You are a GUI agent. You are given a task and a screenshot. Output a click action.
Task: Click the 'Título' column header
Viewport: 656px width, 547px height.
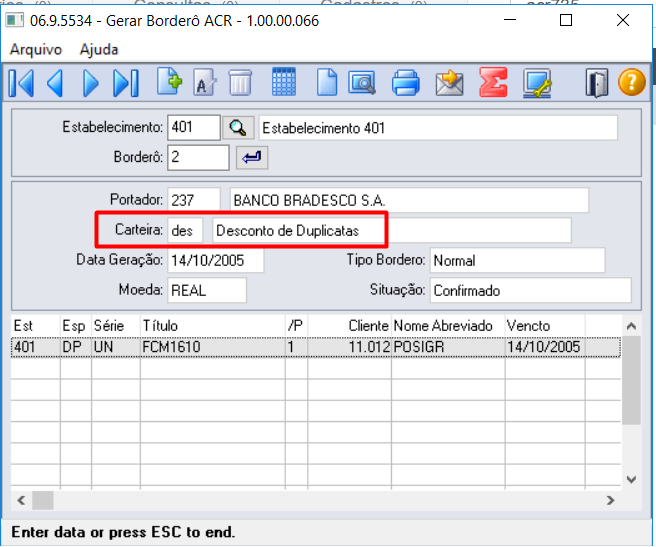coord(213,326)
